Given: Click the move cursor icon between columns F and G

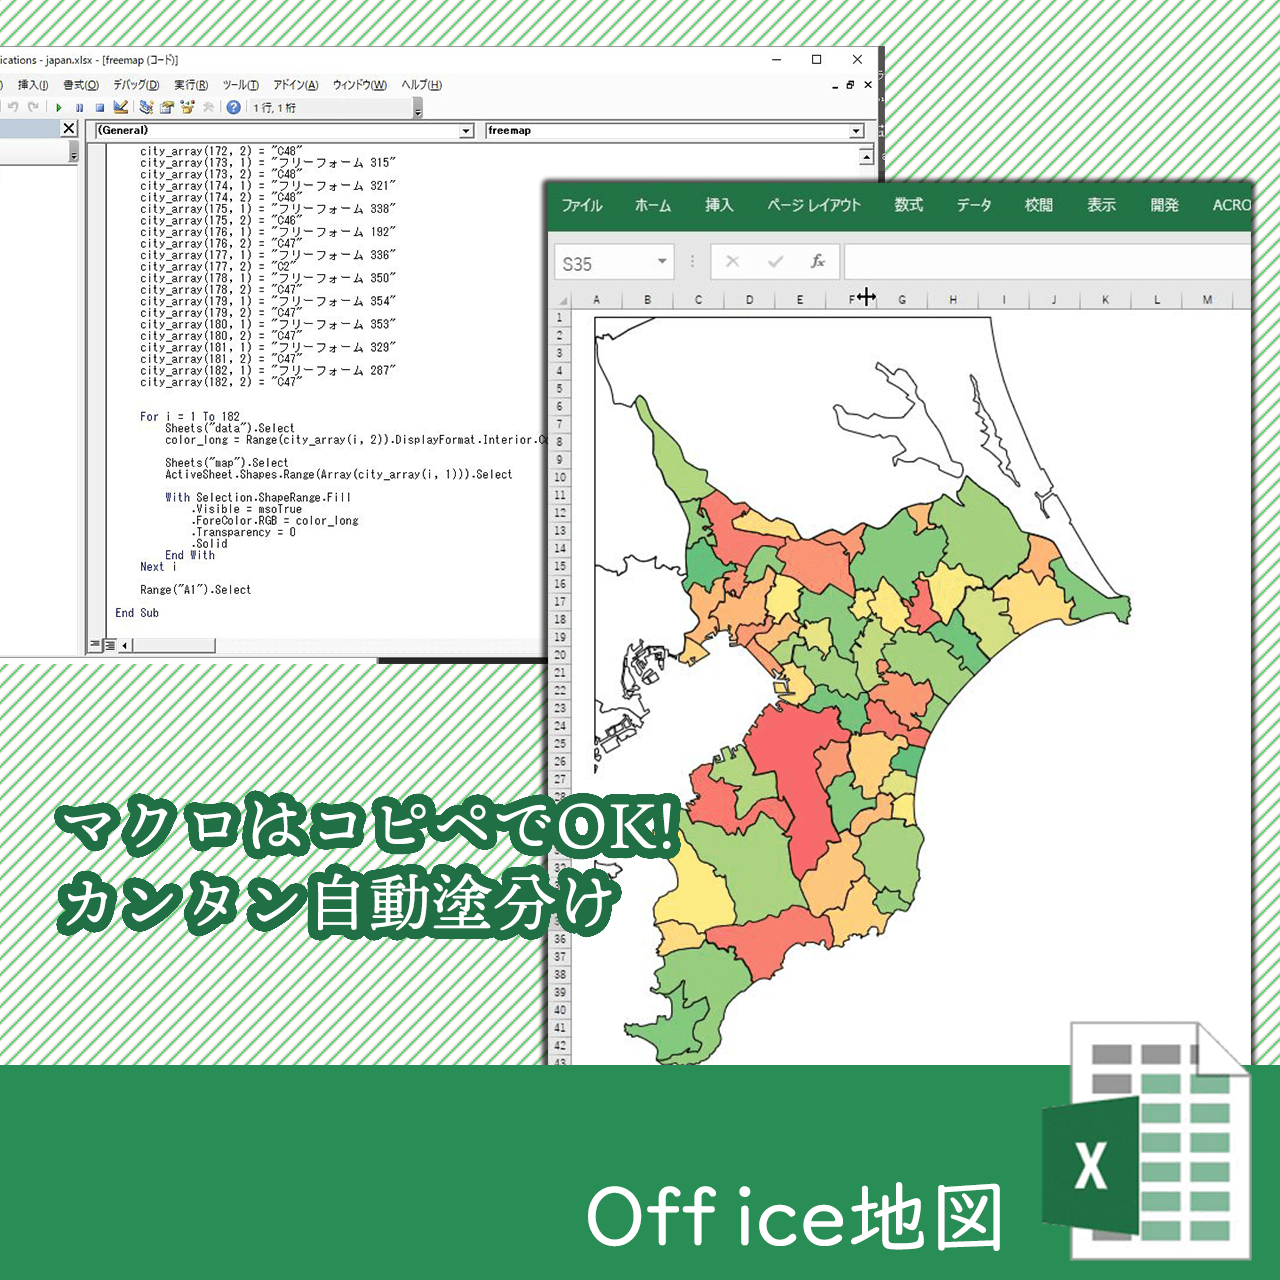Looking at the screenshot, I should (x=866, y=297).
